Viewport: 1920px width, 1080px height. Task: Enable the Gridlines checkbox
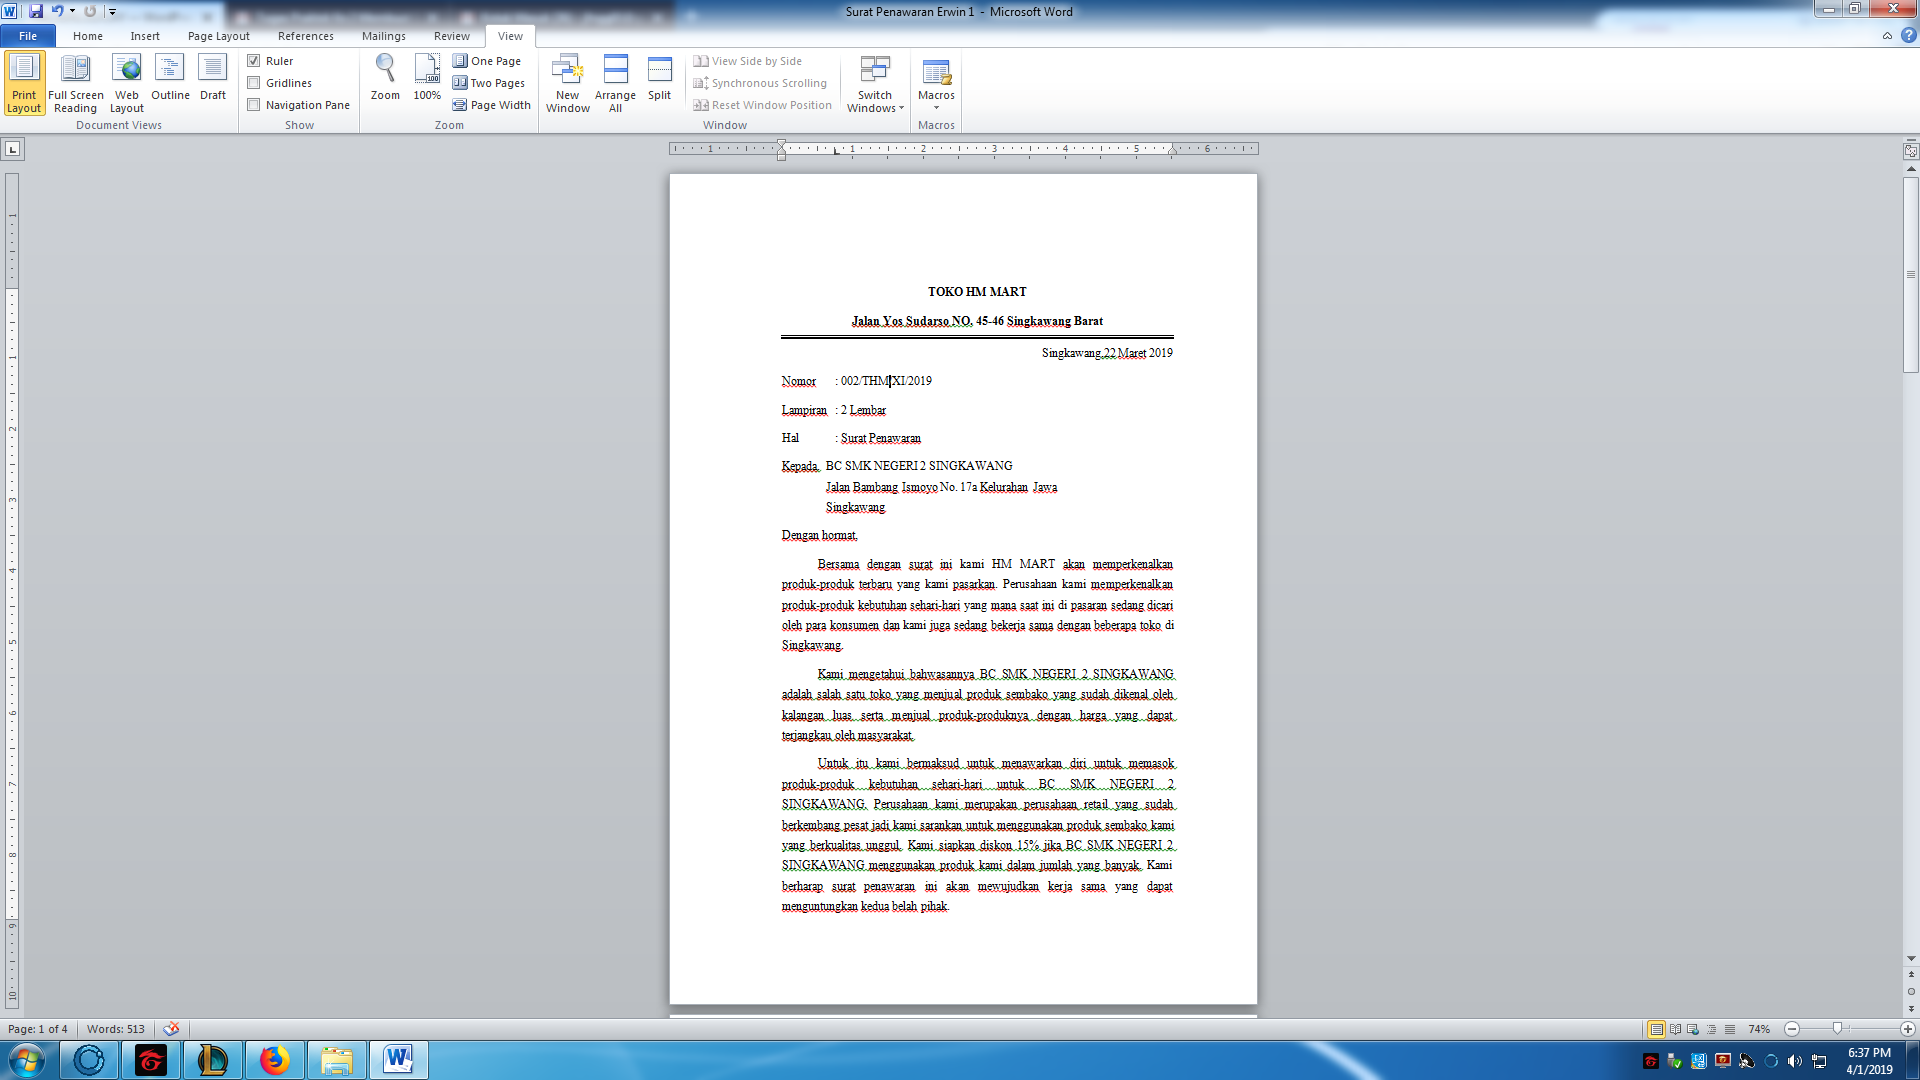tap(254, 83)
